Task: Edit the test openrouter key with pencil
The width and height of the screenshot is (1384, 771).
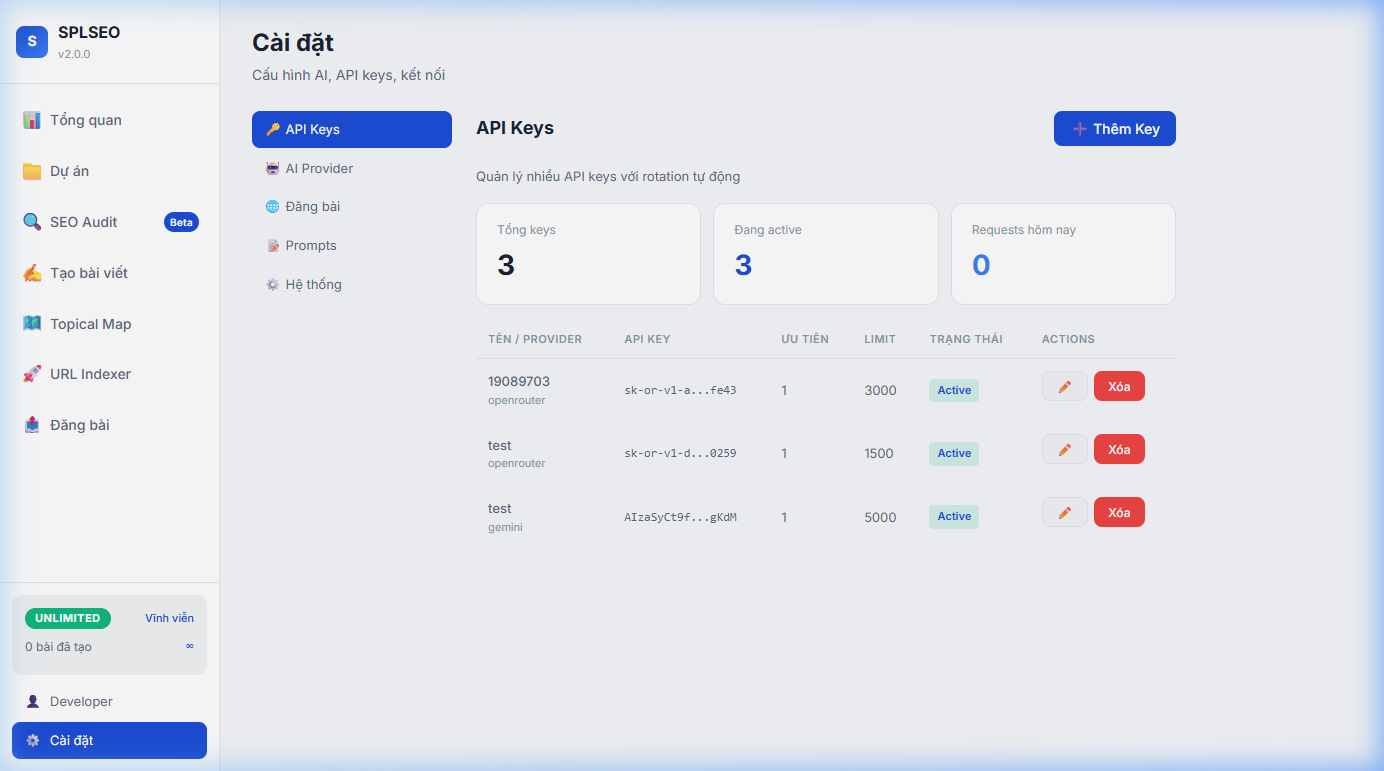Action: [x=1065, y=449]
